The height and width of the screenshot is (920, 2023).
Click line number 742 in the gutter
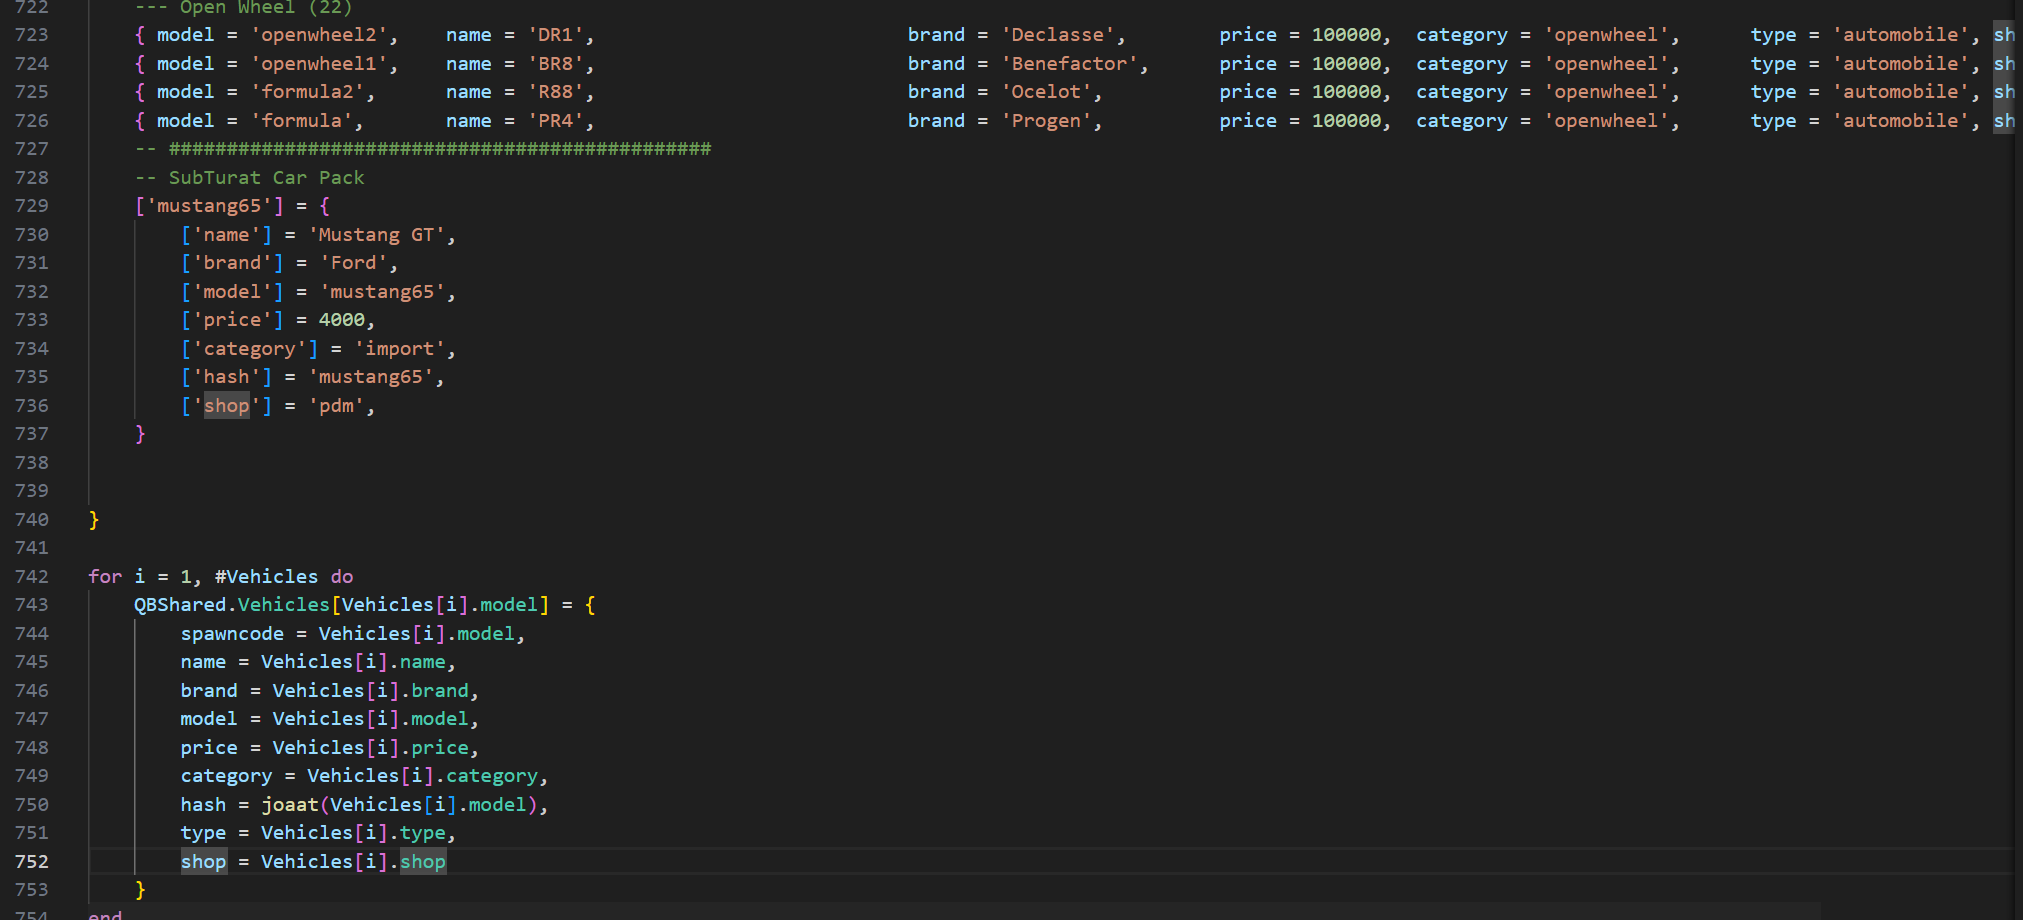point(32,577)
